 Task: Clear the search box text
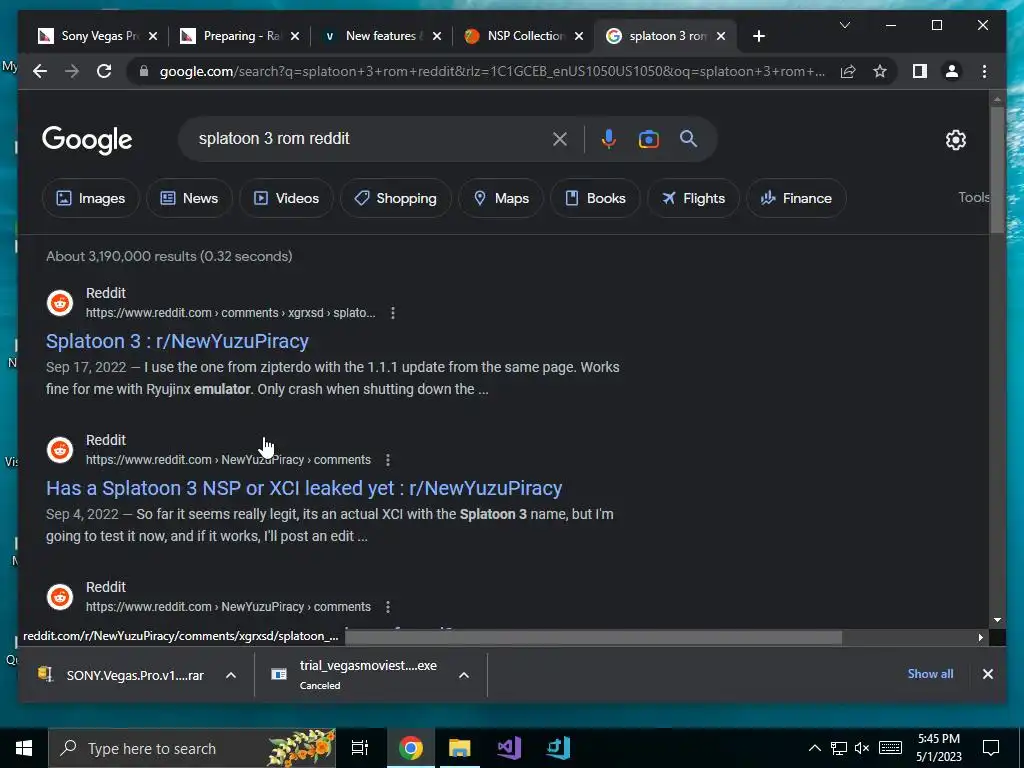tap(560, 138)
